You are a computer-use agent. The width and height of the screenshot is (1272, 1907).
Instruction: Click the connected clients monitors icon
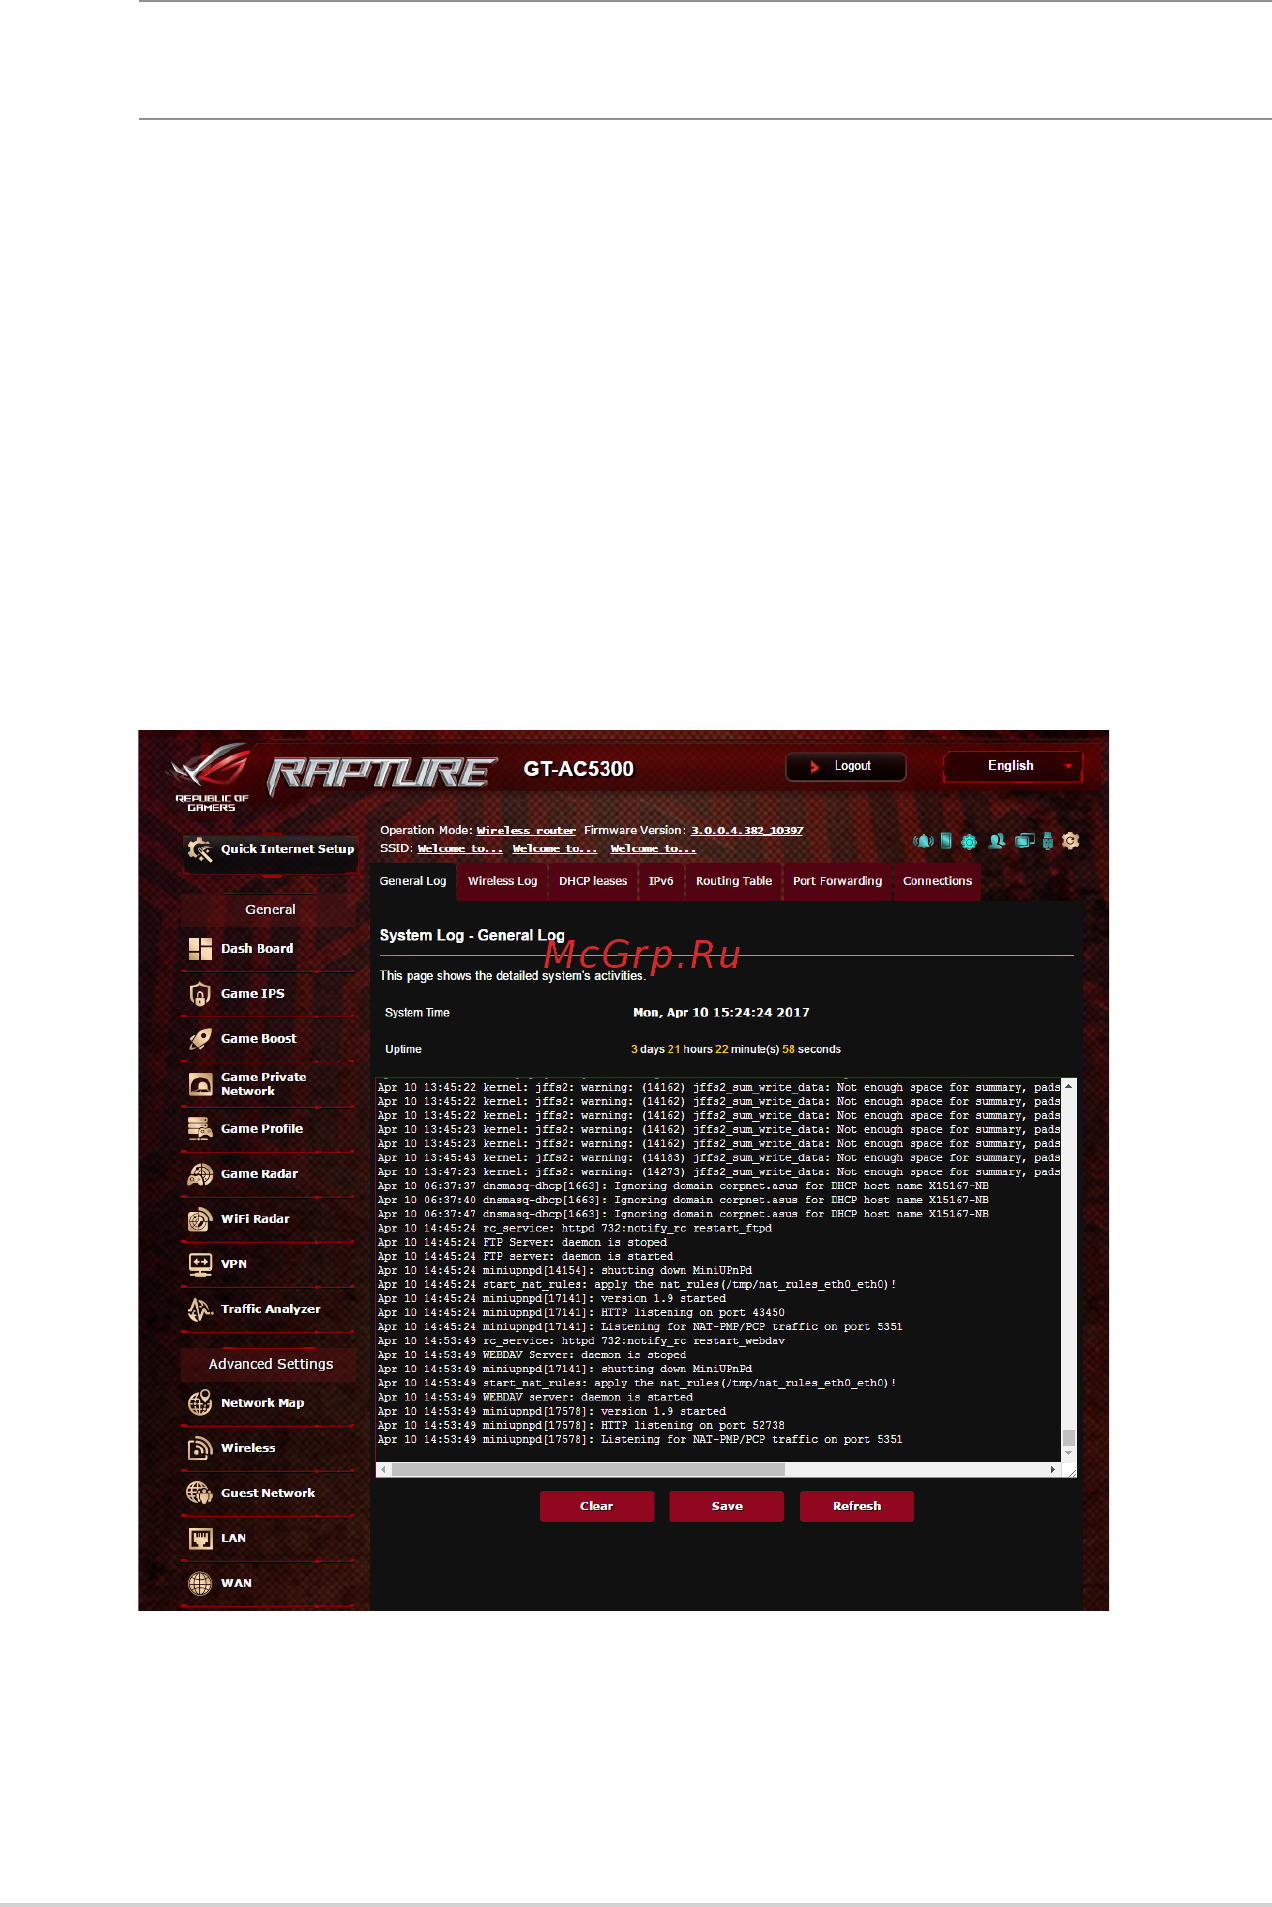(x=1025, y=841)
